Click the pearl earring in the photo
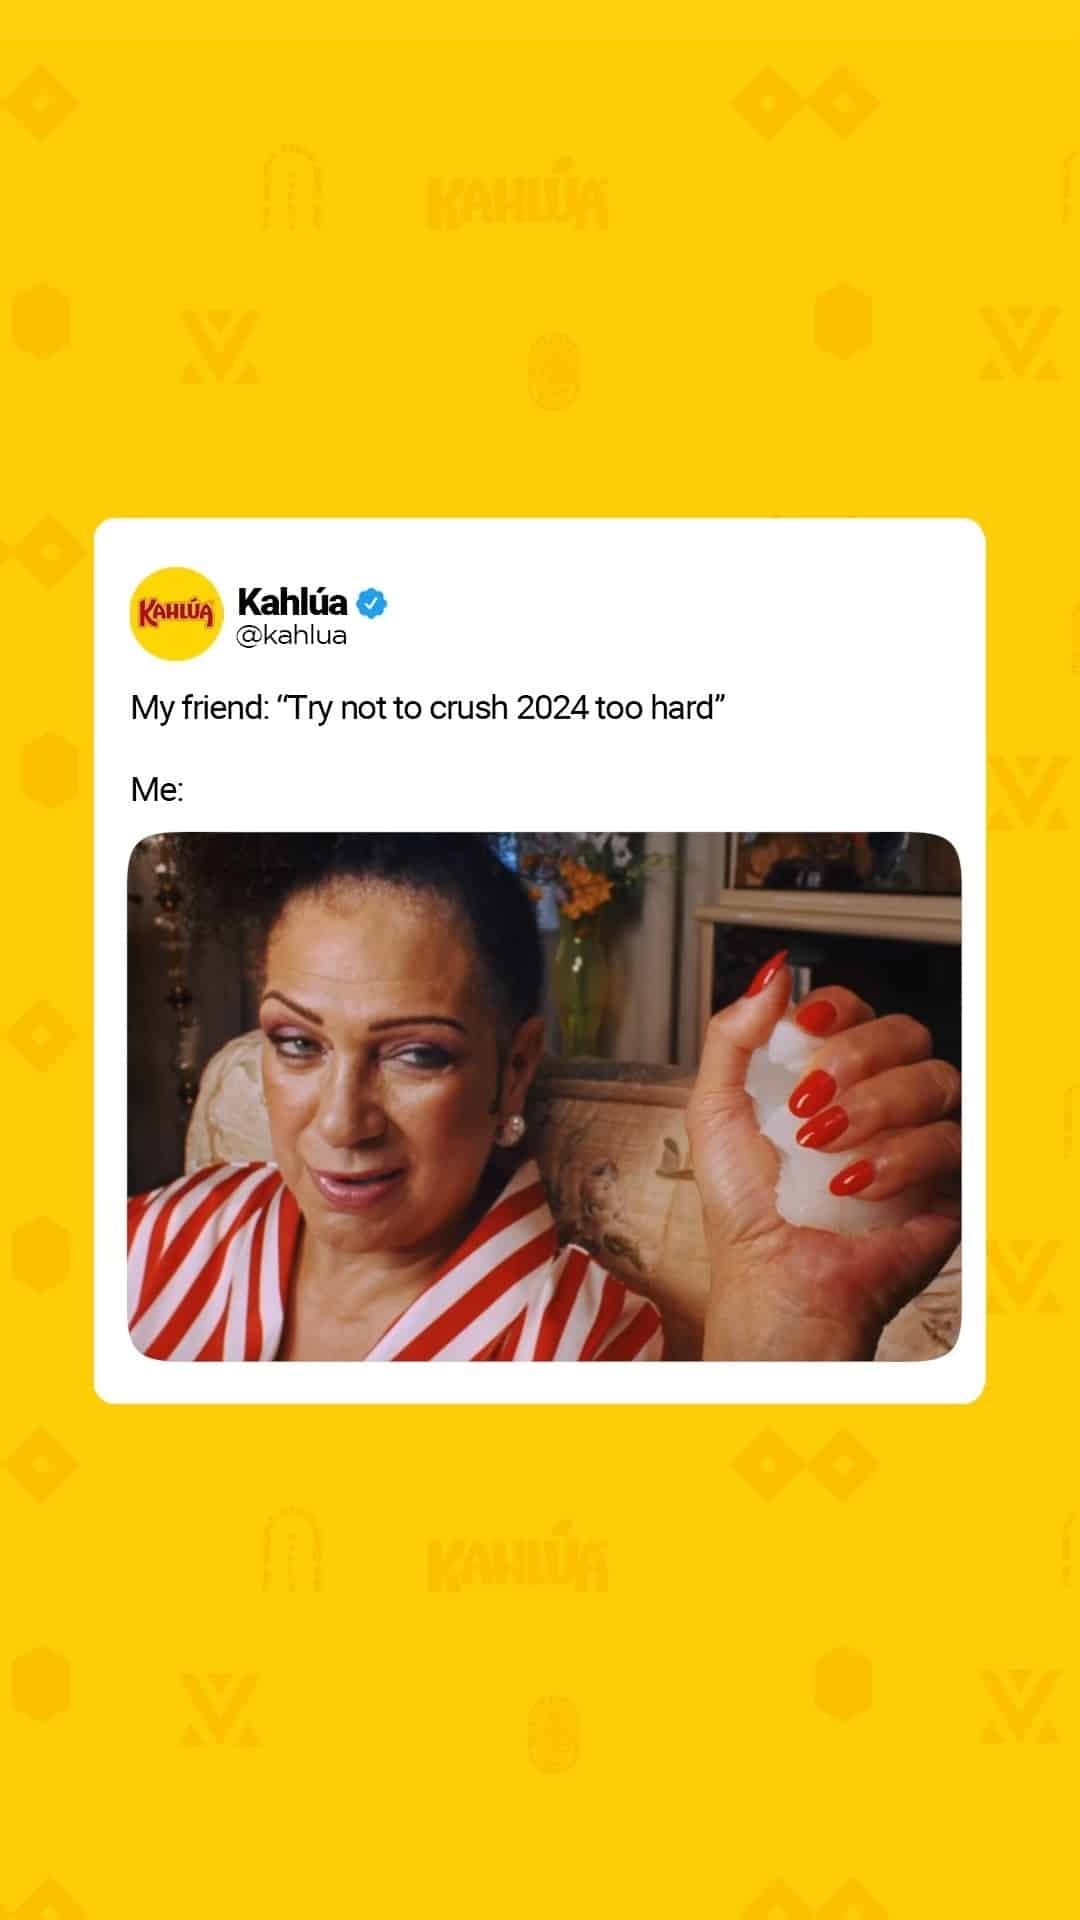Screen dimensions: 1080x1920 pyautogui.click(x=511, y=1128)
